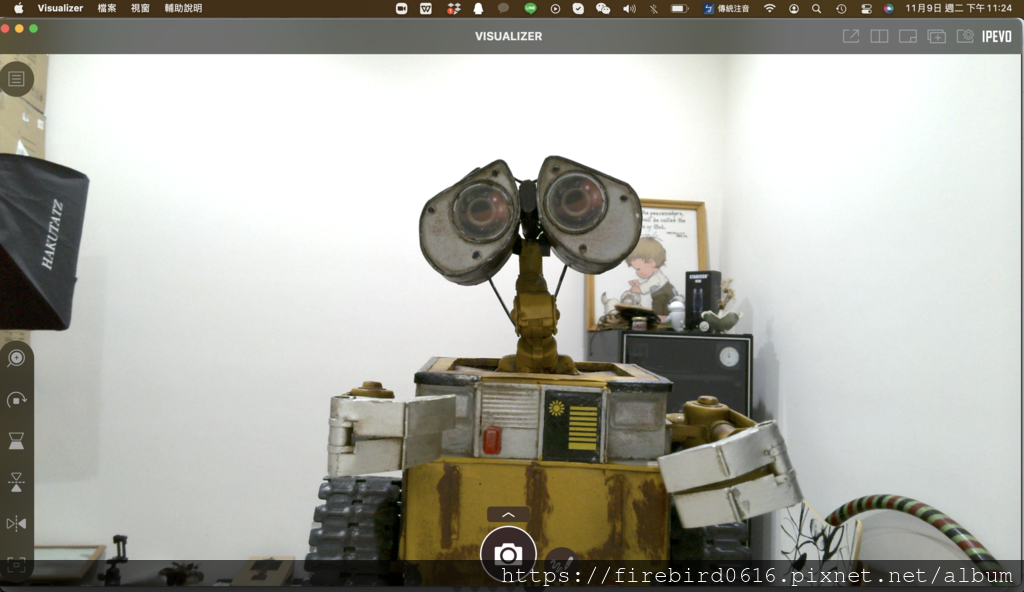Click the IPEVO logo in title bar
The width and height of the screenshot is (1024, 592).
(x=997, y=37)
